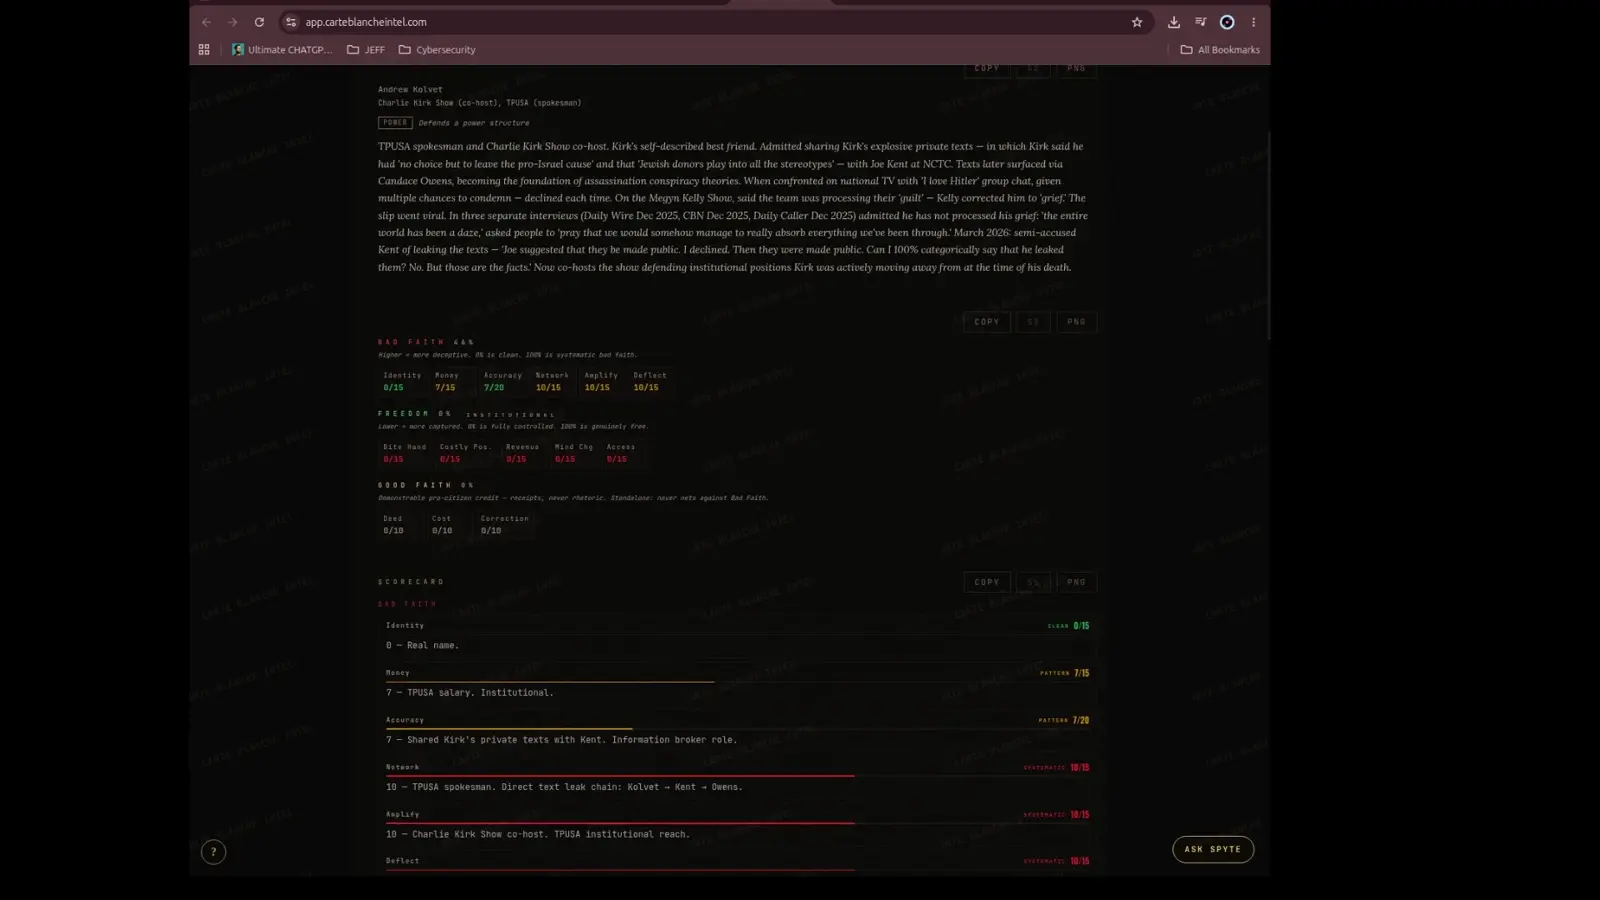
Task: Click the page vertical scrollbar
Action: click(1268, 235)
